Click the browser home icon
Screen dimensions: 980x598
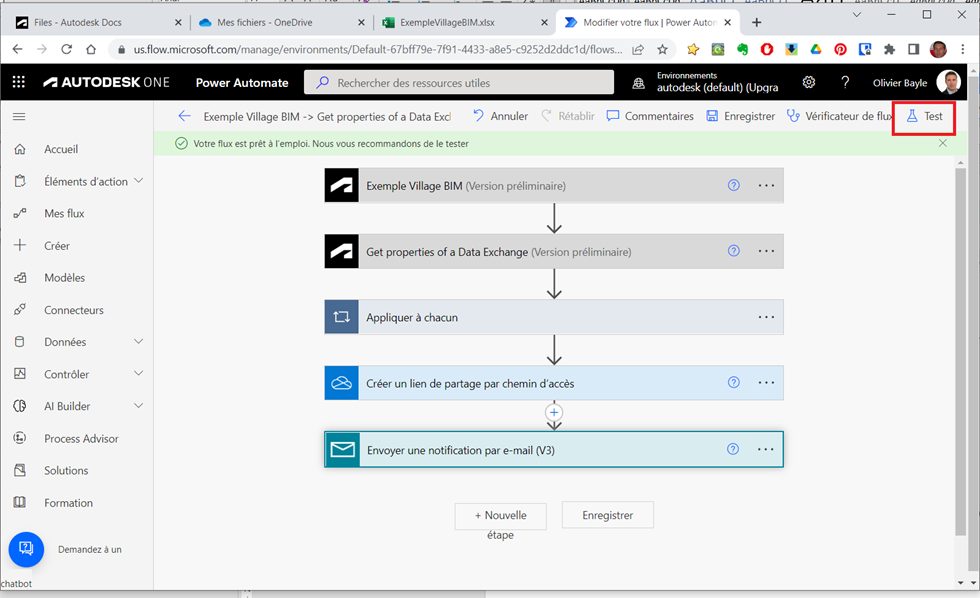[91, 49]
